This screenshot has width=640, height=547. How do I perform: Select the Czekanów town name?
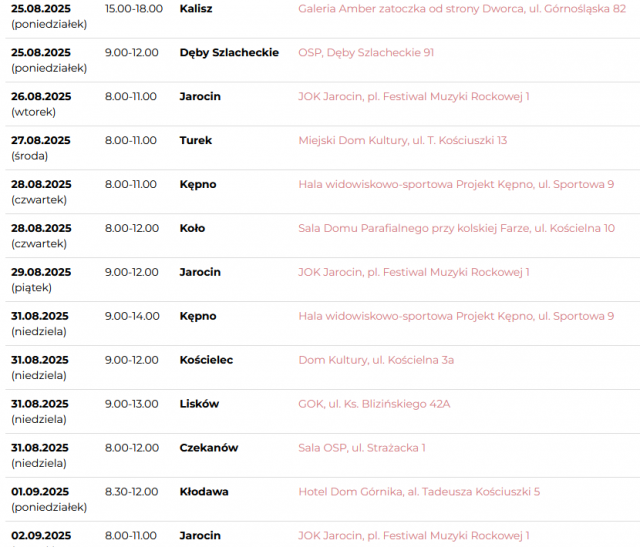[209, 448]
